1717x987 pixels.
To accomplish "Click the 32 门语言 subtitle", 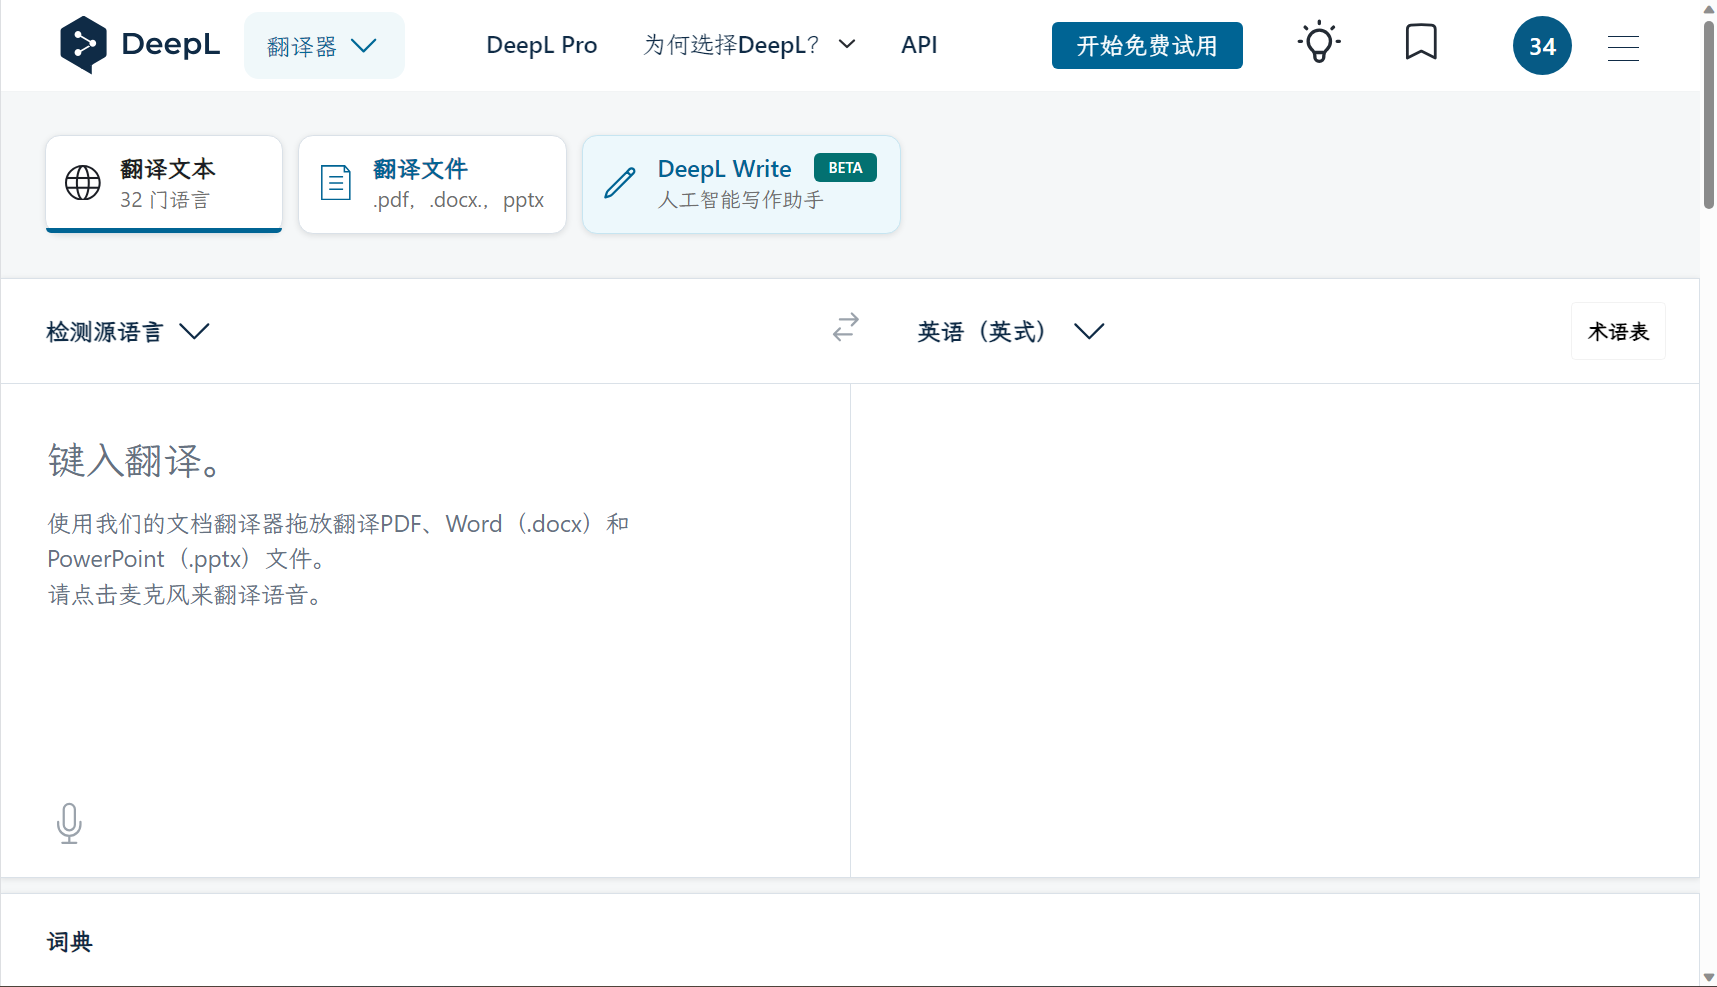I will tap(165, 200).
